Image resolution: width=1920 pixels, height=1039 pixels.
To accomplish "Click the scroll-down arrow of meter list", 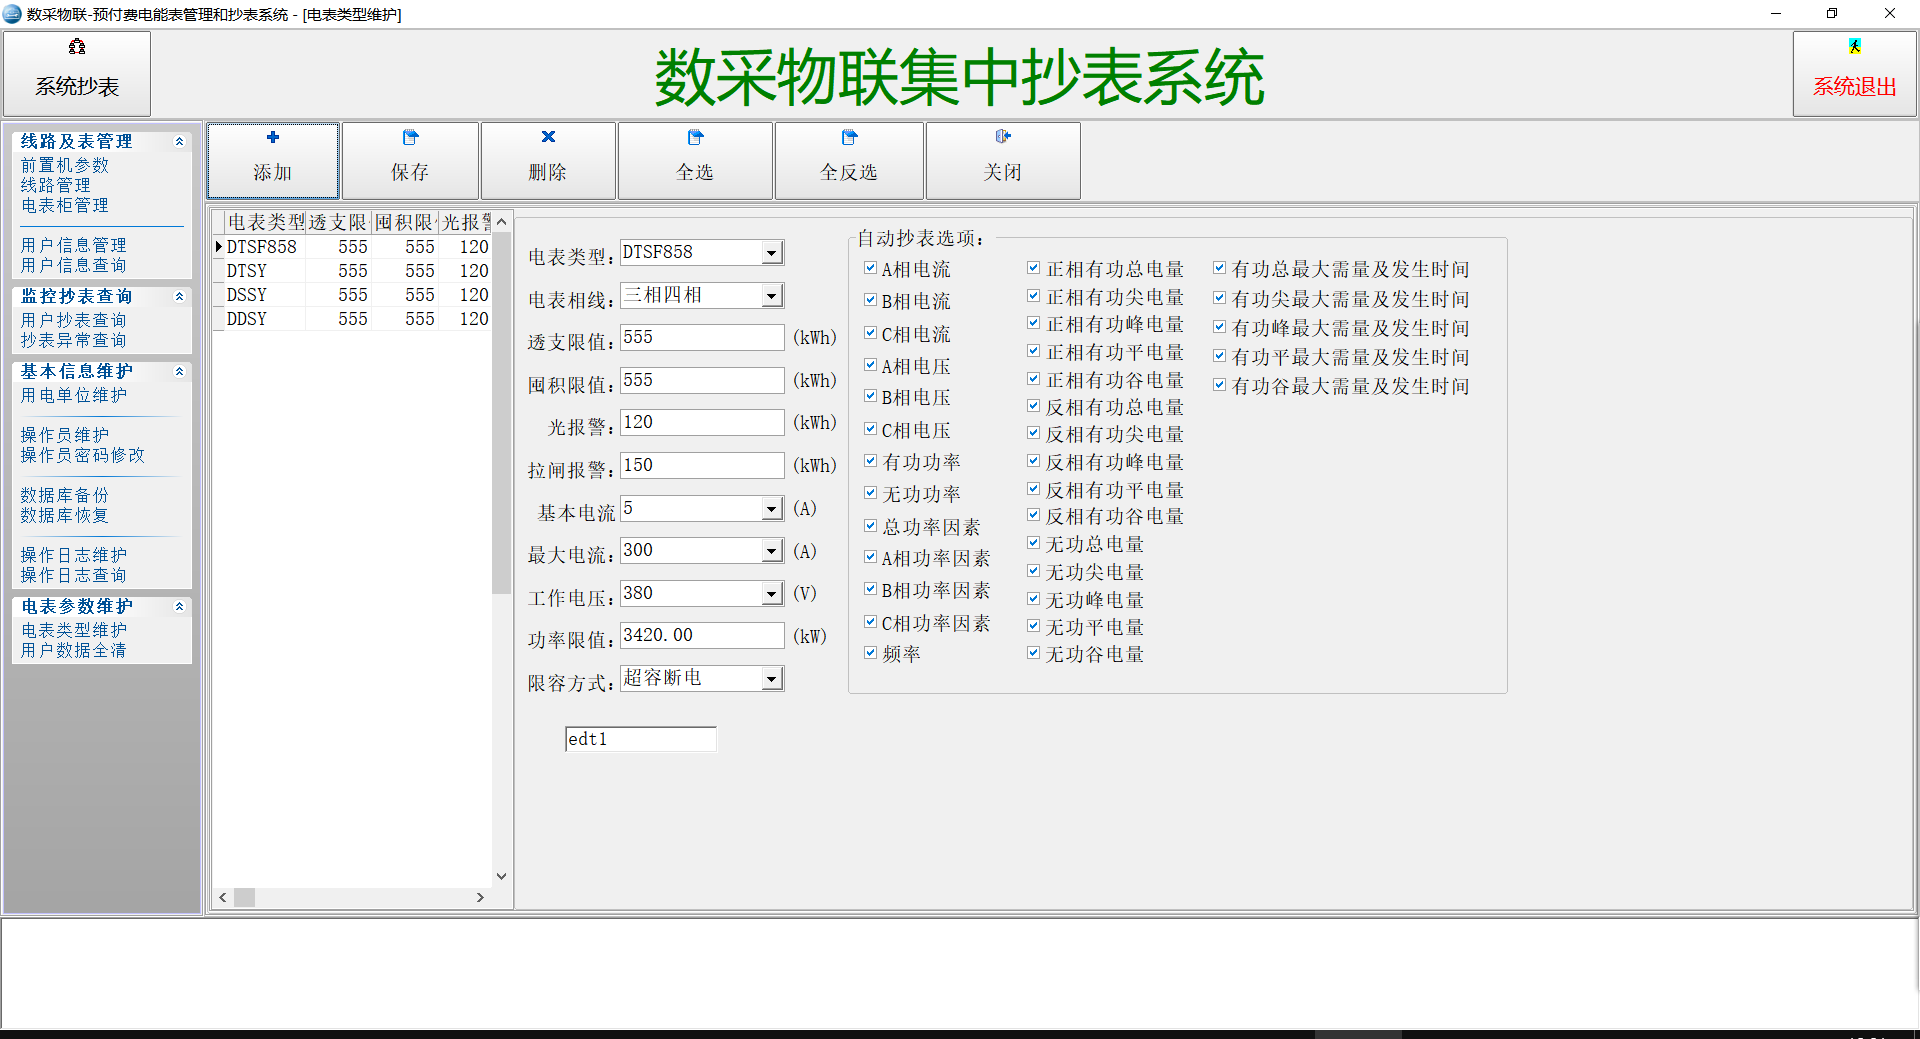I will [x=502, y=877].
